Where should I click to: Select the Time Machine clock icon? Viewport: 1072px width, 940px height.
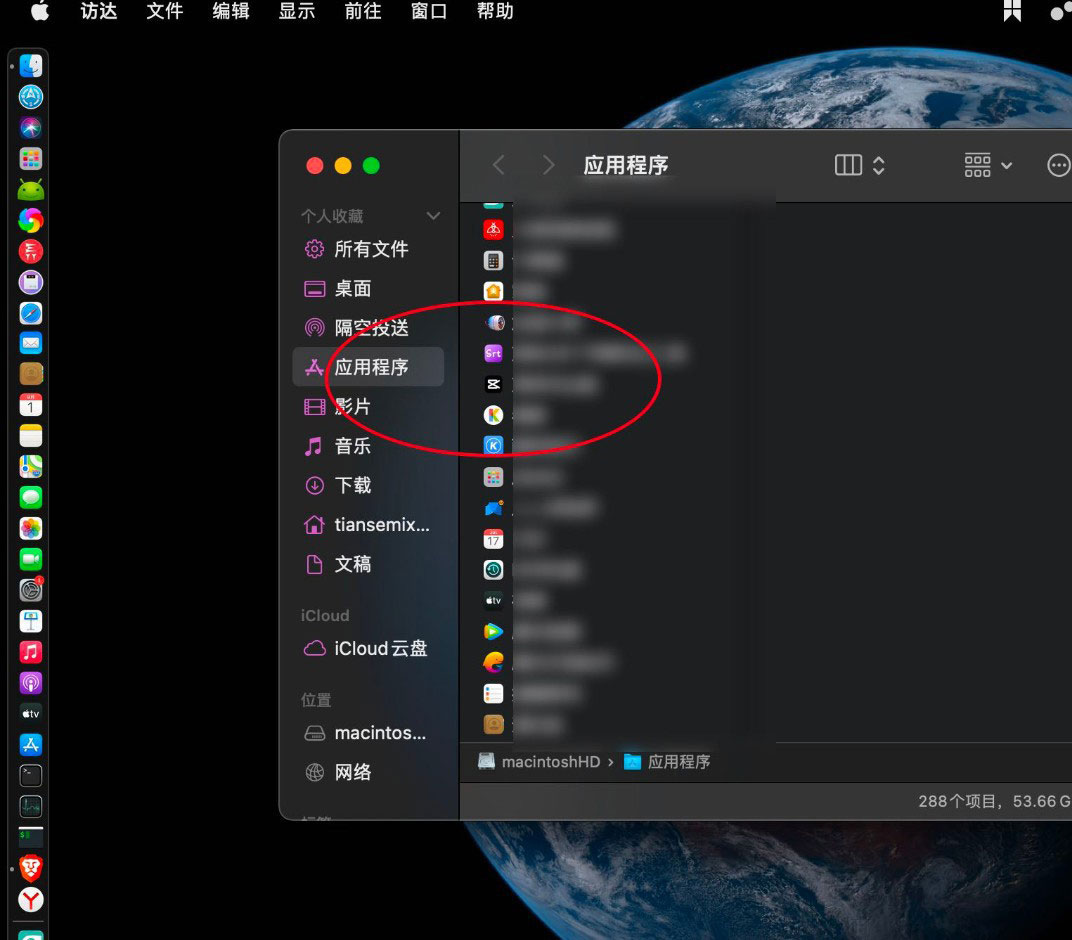click(493, 569)
